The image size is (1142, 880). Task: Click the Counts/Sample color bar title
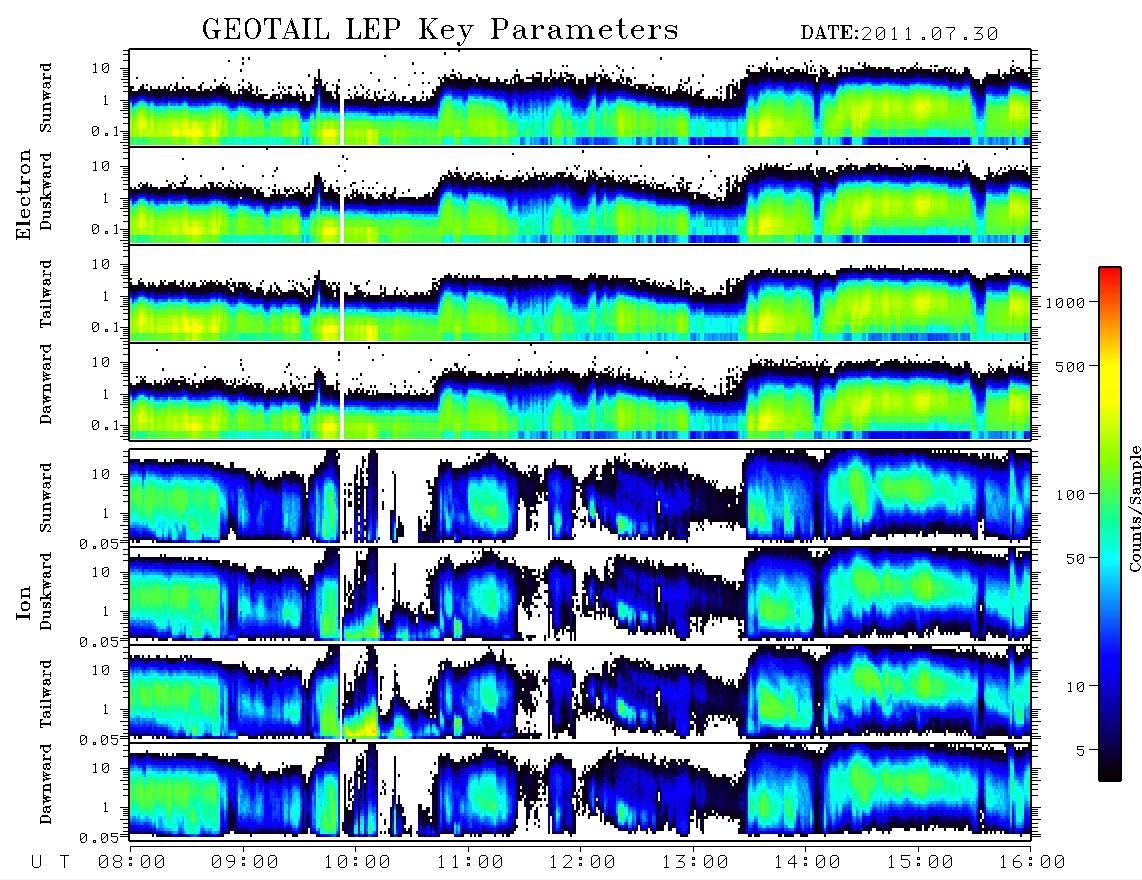coord(1135,509)
